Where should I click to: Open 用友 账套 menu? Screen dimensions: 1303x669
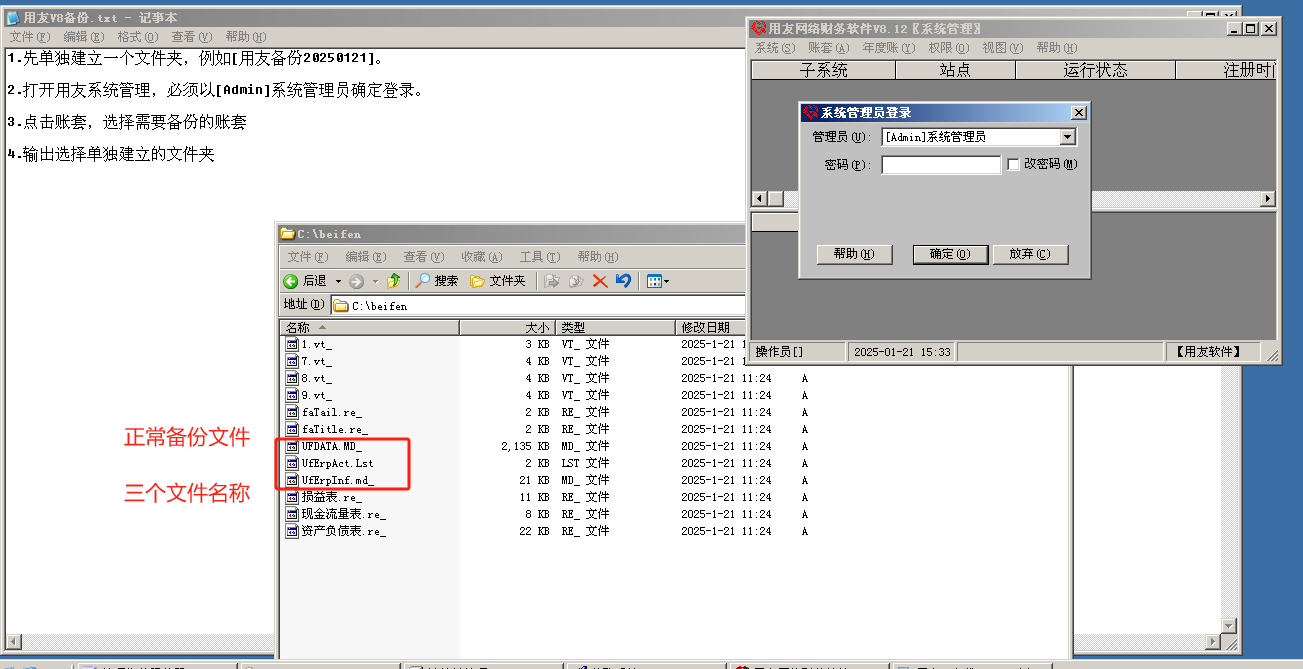829,48
